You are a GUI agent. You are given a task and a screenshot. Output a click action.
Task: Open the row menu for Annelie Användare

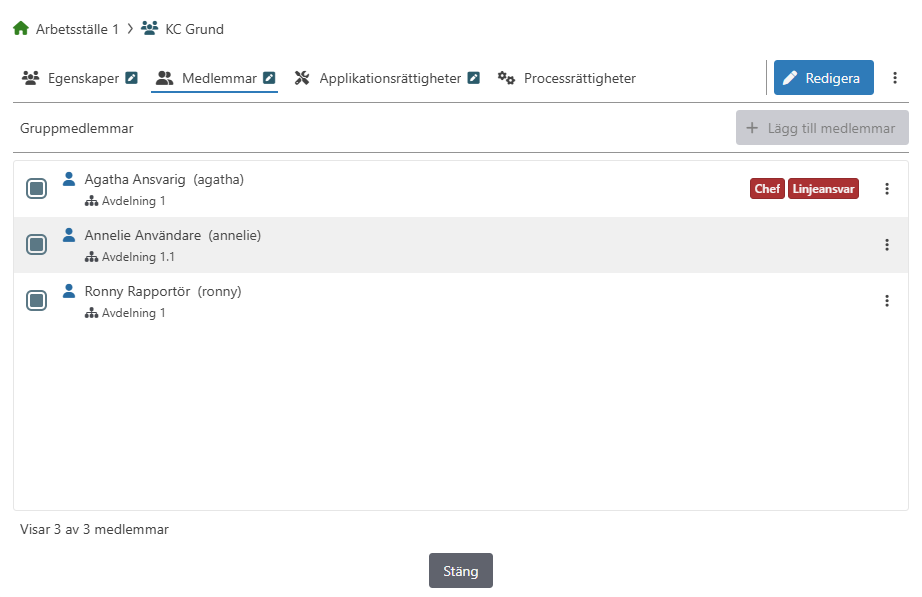click(x=887, y=245)
